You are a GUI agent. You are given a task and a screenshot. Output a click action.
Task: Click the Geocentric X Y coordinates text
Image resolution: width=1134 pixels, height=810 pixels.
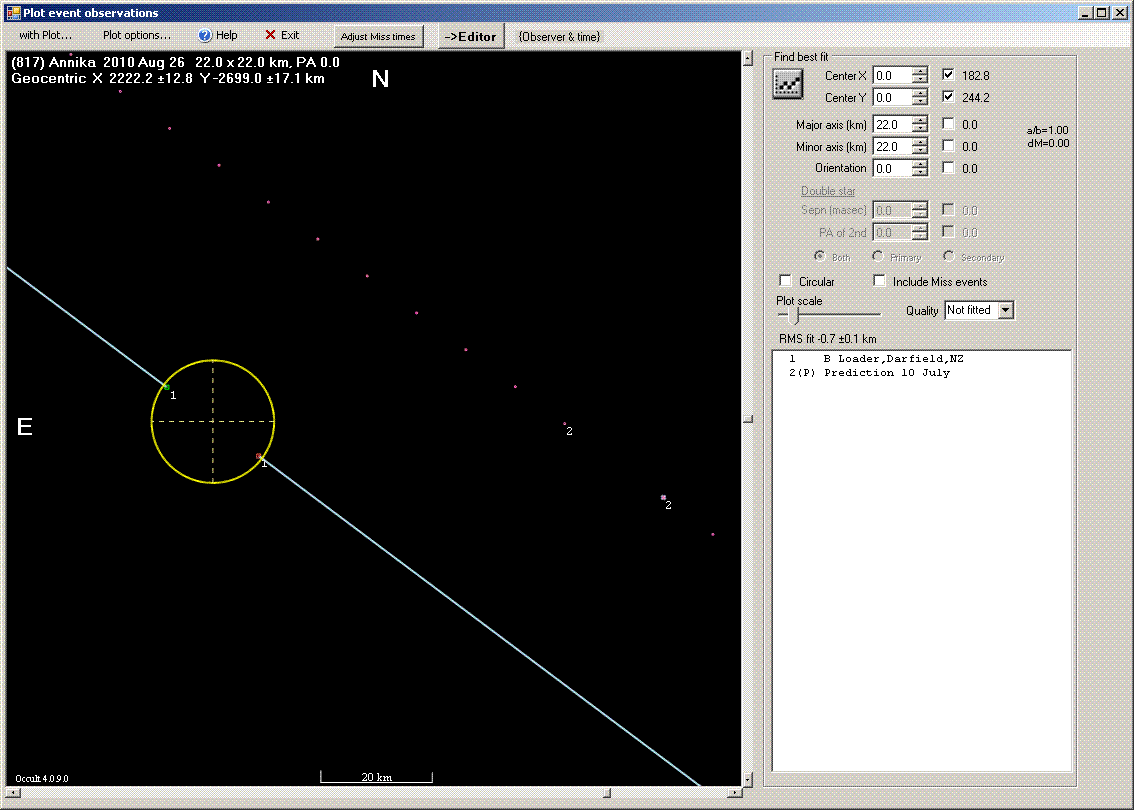[168, 79]
